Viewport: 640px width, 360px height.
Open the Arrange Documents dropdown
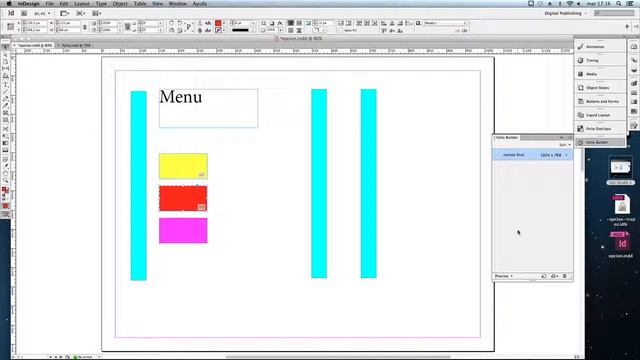pyautogui.click(x=97, y=13)
